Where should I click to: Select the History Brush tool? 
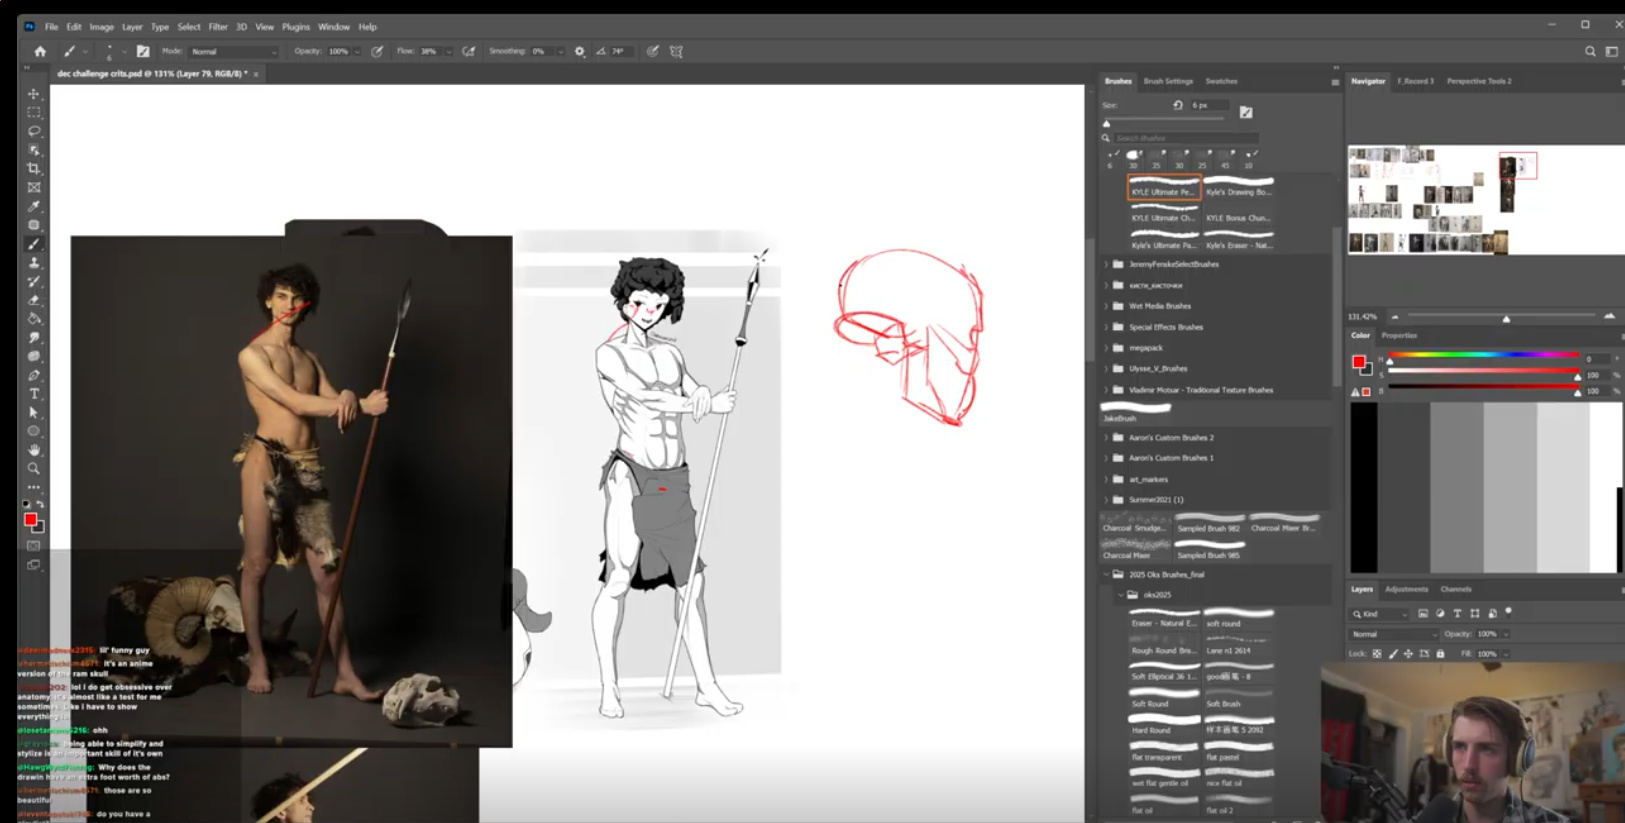click(34, 282)
